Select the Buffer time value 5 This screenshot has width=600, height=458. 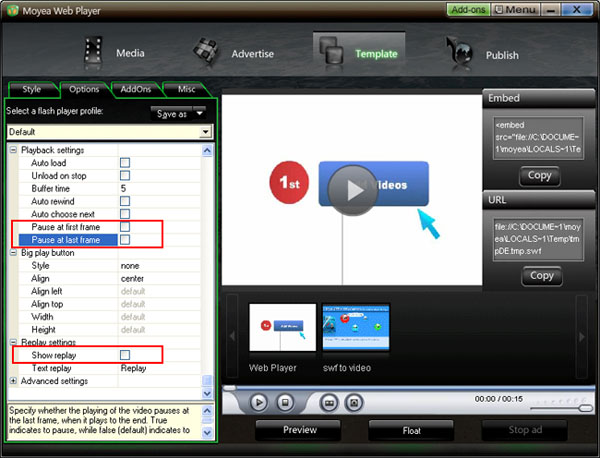point(123,188)
